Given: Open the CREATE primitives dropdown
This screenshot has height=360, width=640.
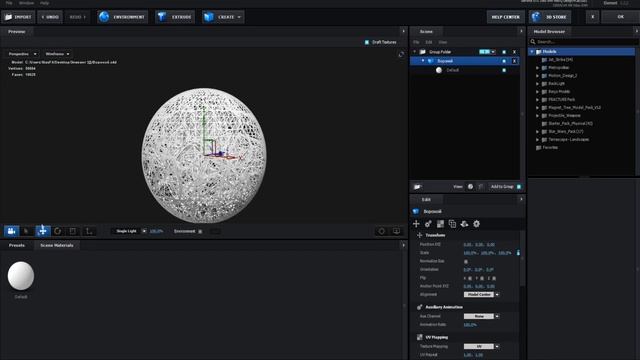Looking at the screenshot, I should (223, 17).
